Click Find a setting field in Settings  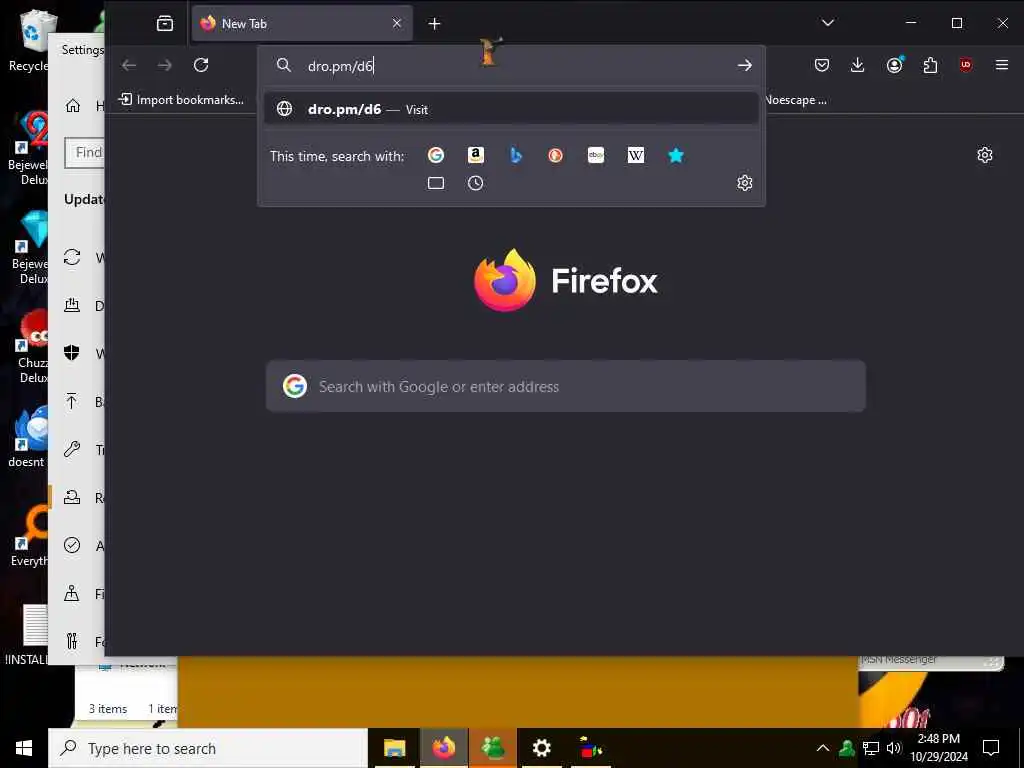tap(85, 153)
